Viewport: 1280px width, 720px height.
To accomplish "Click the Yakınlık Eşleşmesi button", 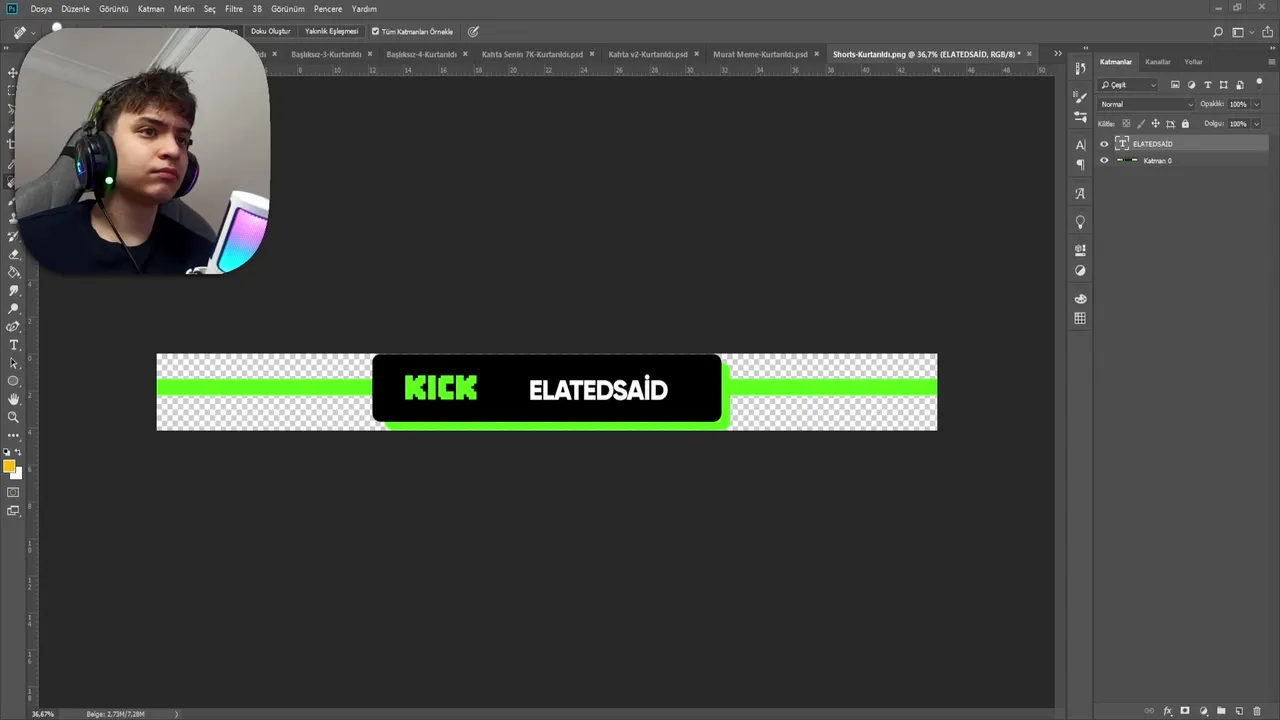I will 331,31.
